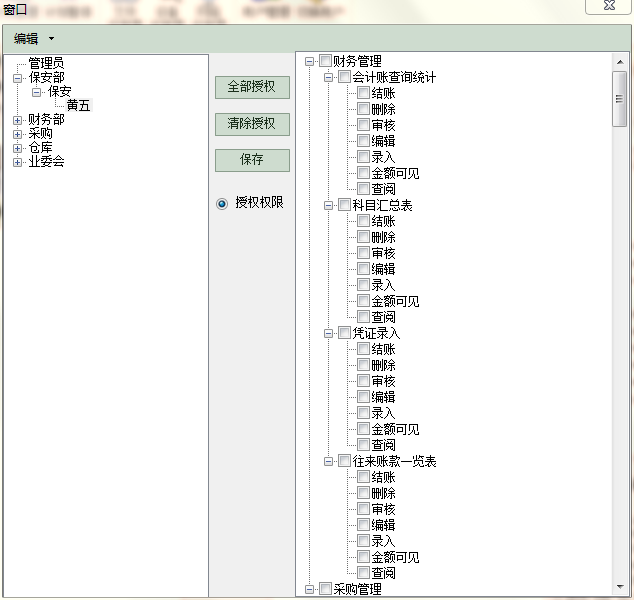Check the 往来账款一览表 checkbox
Viewport: 634px width, 600px height.
click(344, 460)
